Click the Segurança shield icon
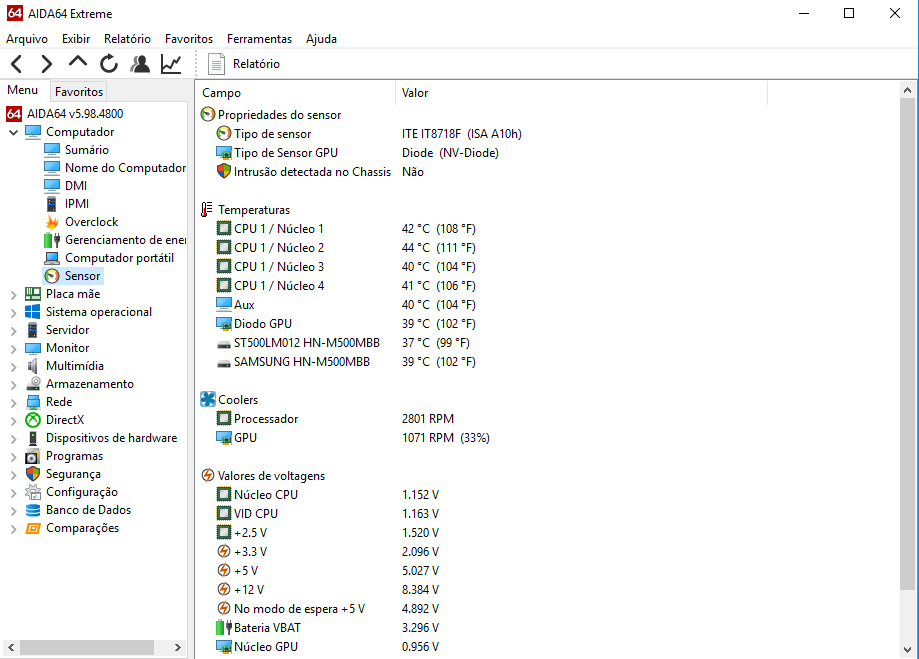This screenshot has width=919, height=659. [33, 474]
